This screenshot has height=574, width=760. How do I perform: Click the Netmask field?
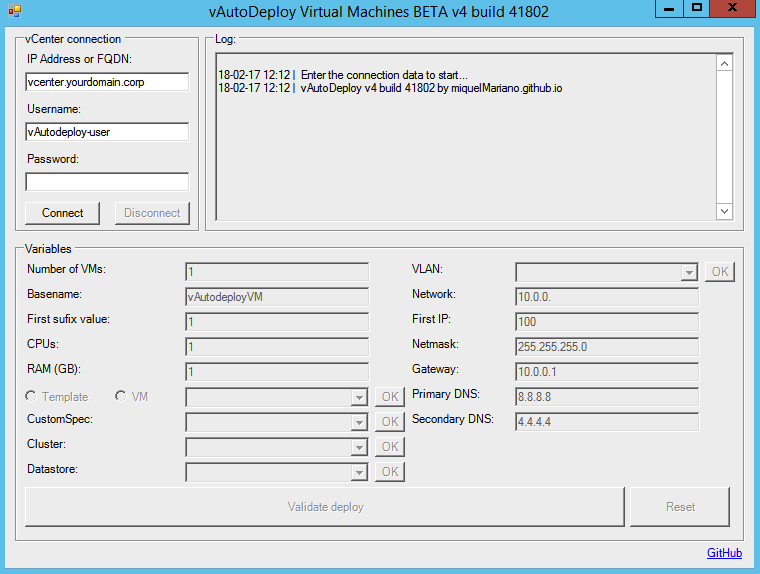click(x=607, y=347)
